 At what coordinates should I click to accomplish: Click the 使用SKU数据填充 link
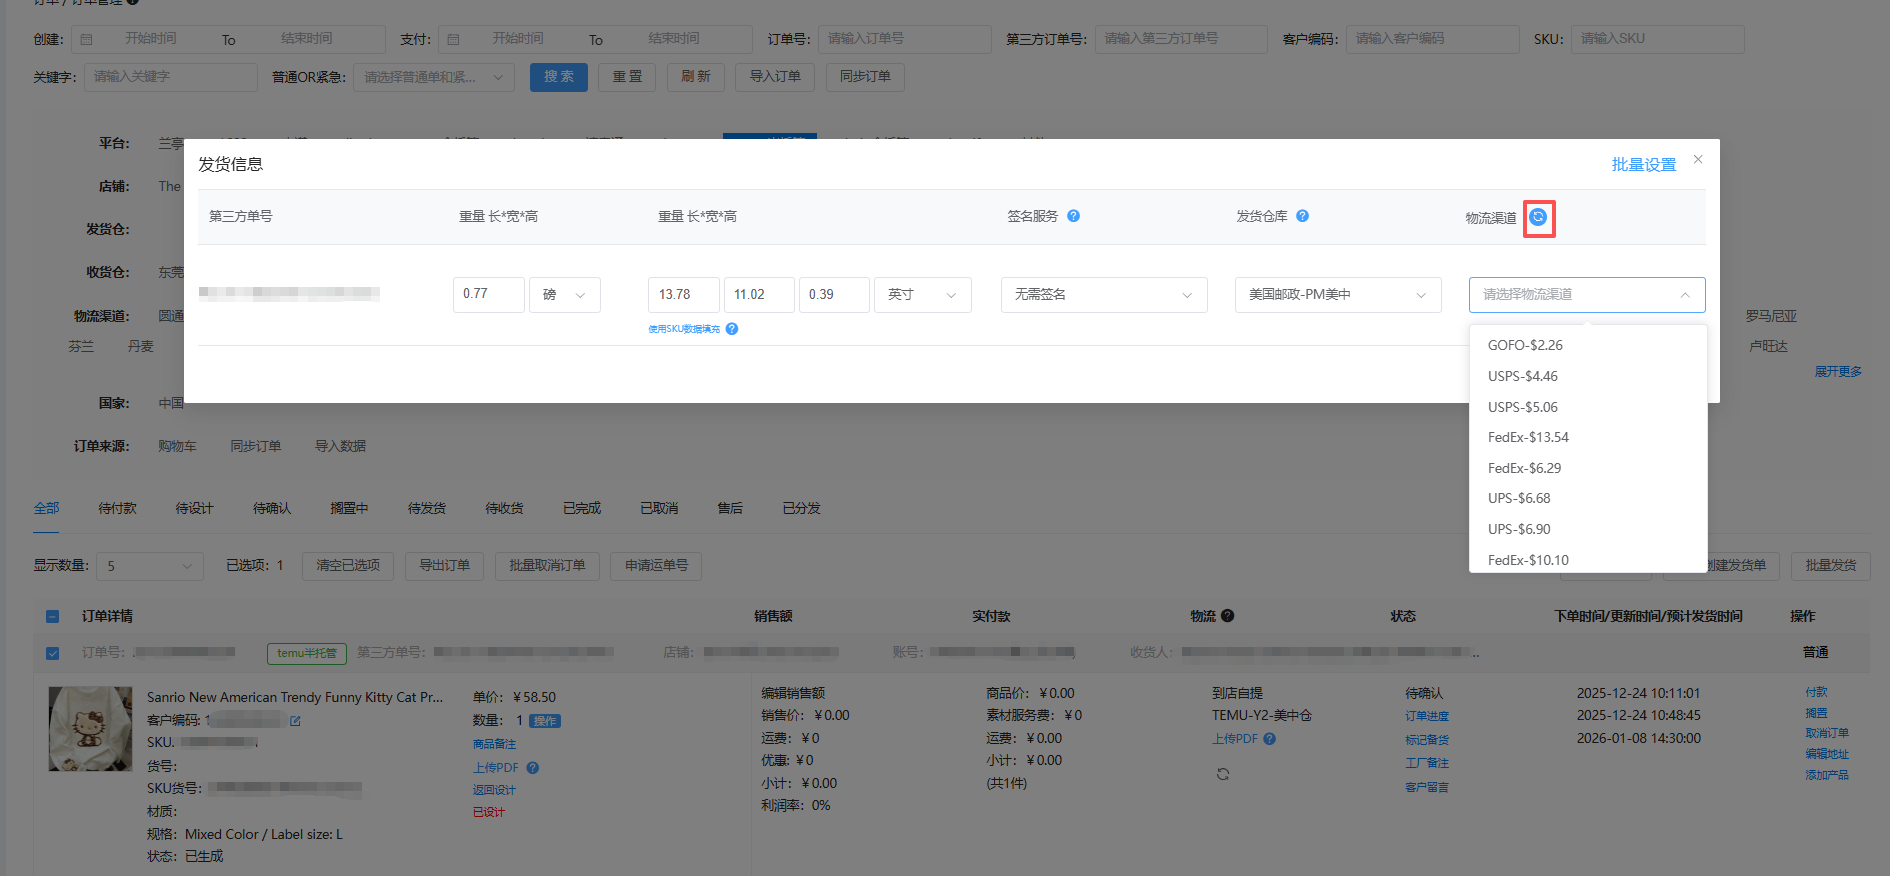click(684, 329)
